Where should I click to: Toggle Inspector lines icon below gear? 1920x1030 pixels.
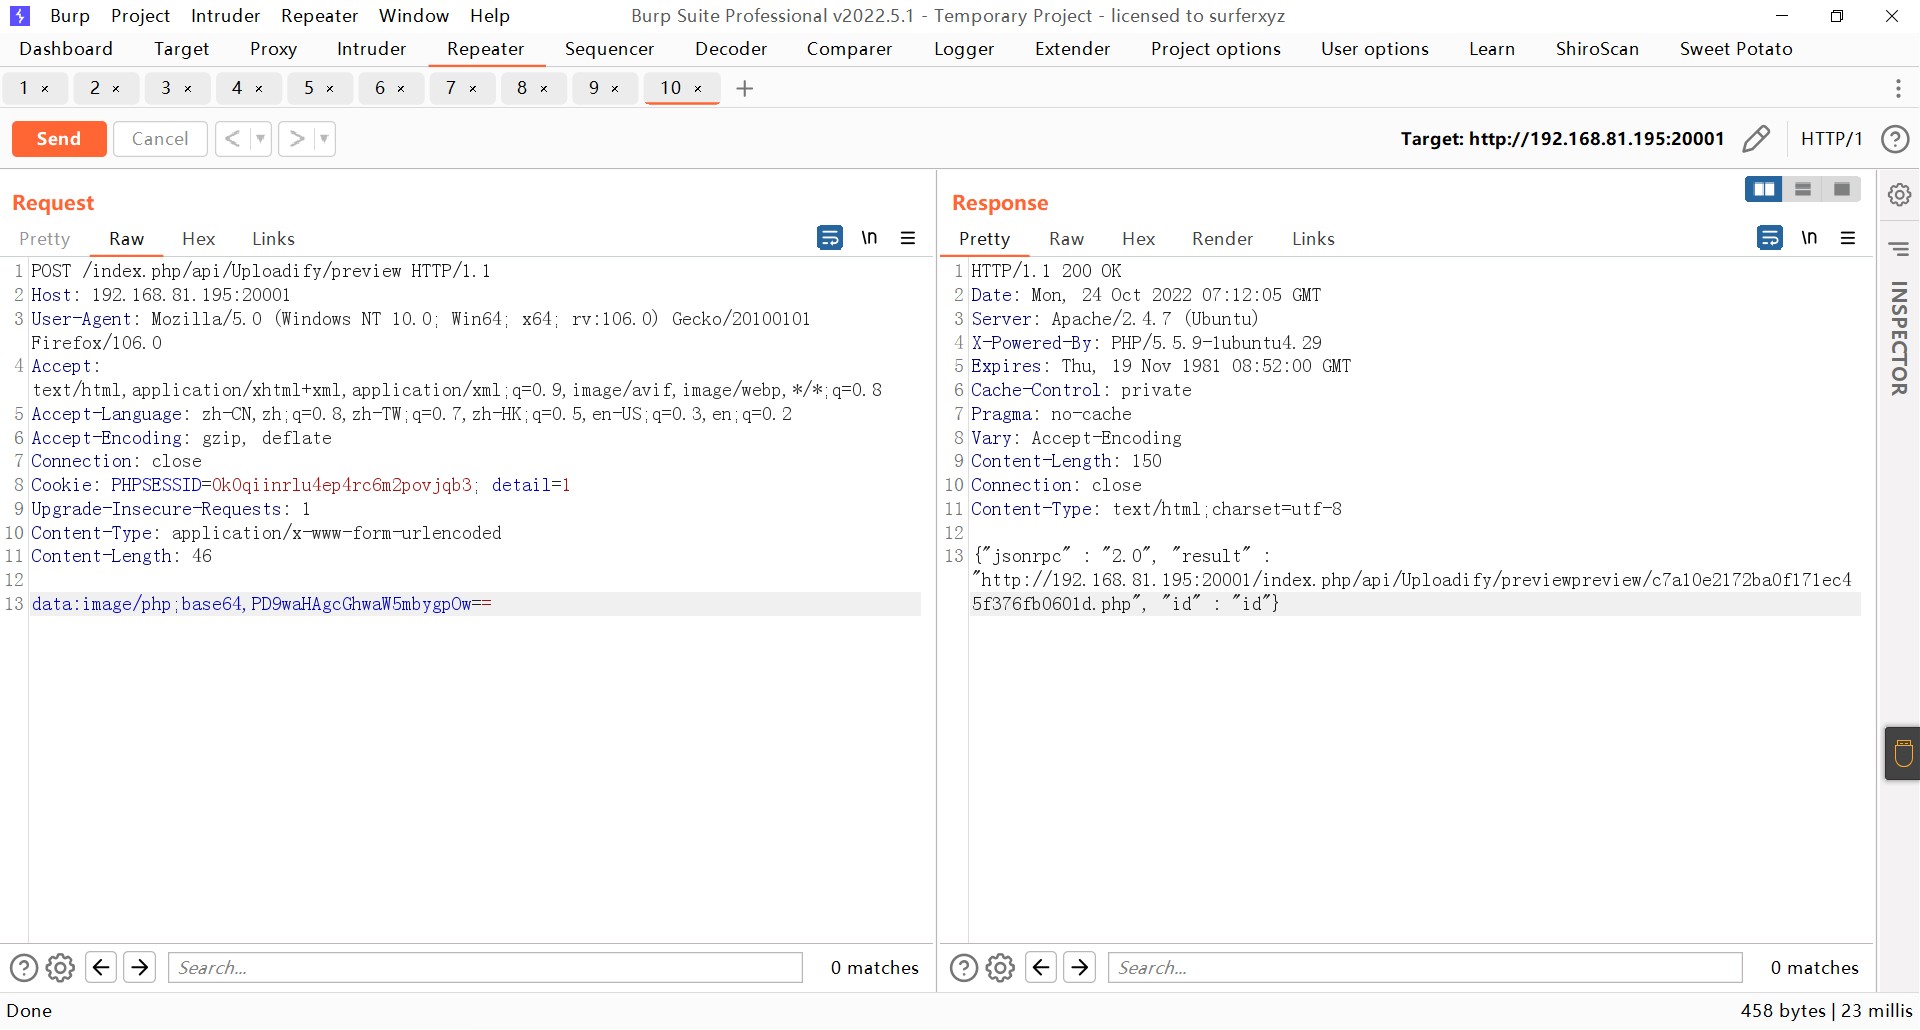click(1900, 249)
